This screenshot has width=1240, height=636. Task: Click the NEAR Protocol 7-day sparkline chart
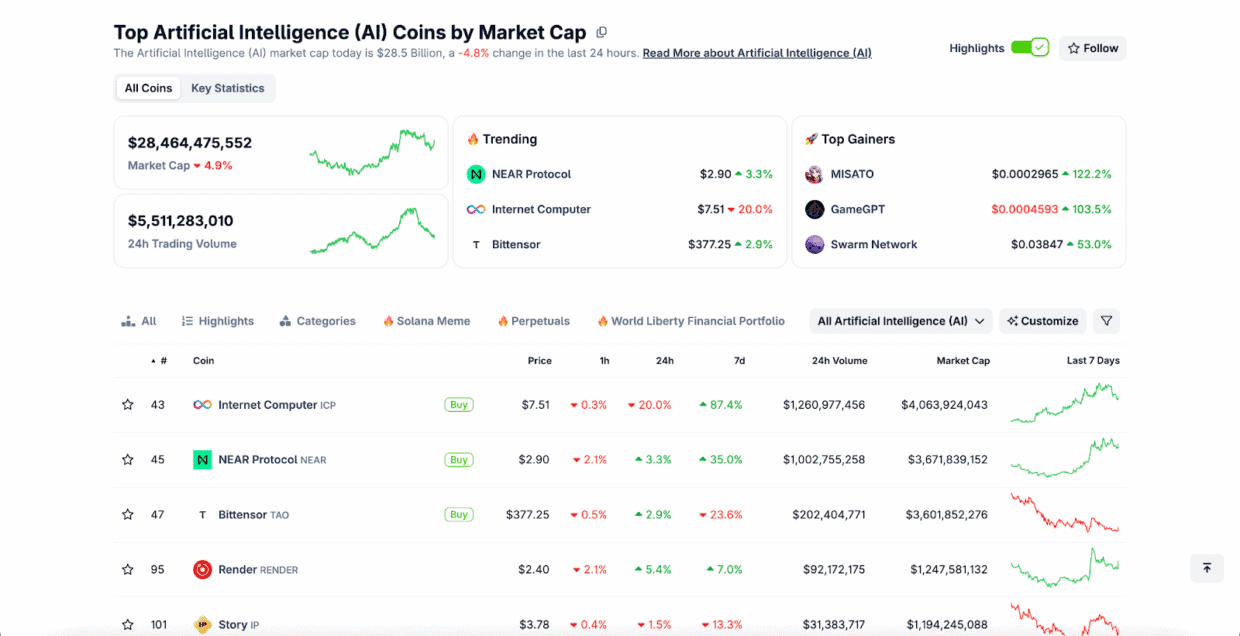pyautogui.click(x=1065, y=460)
